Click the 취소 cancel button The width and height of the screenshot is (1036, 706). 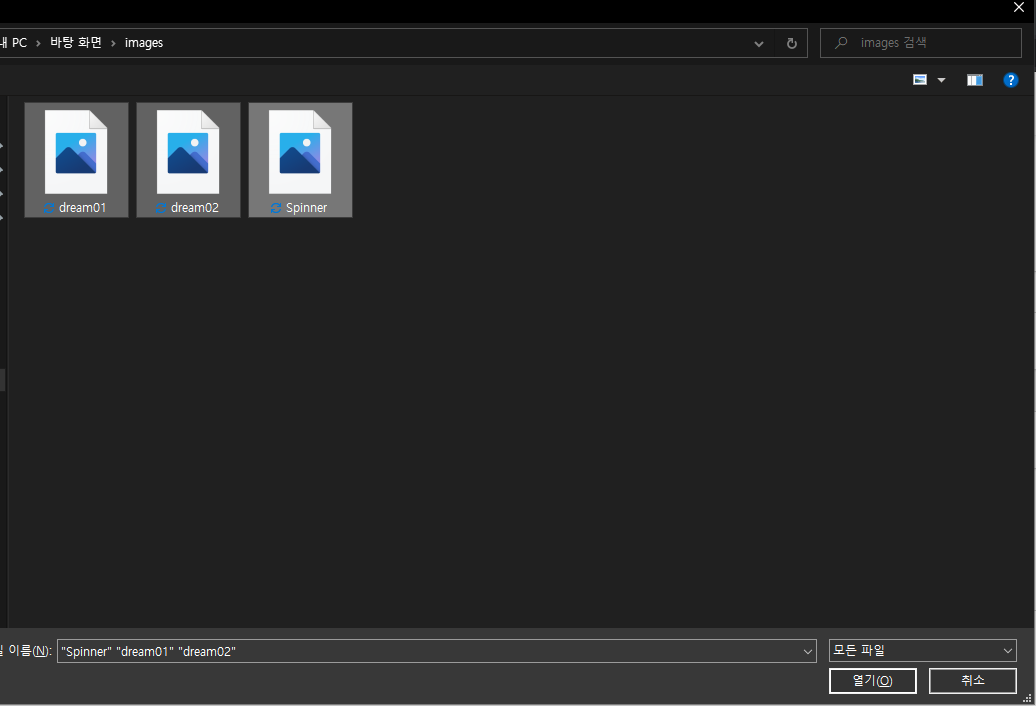point(972,680)
